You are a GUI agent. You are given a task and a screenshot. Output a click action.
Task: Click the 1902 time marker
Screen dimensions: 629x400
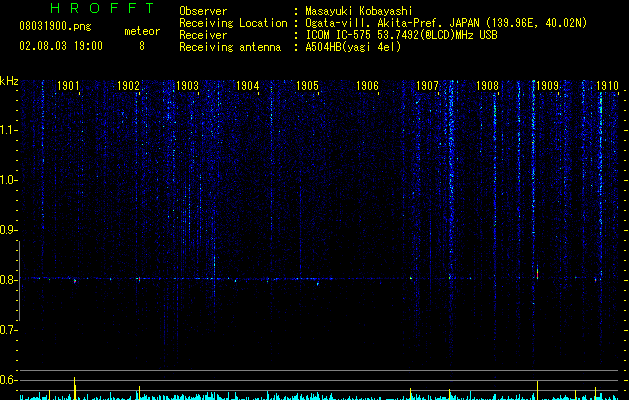tap(128, 86)
